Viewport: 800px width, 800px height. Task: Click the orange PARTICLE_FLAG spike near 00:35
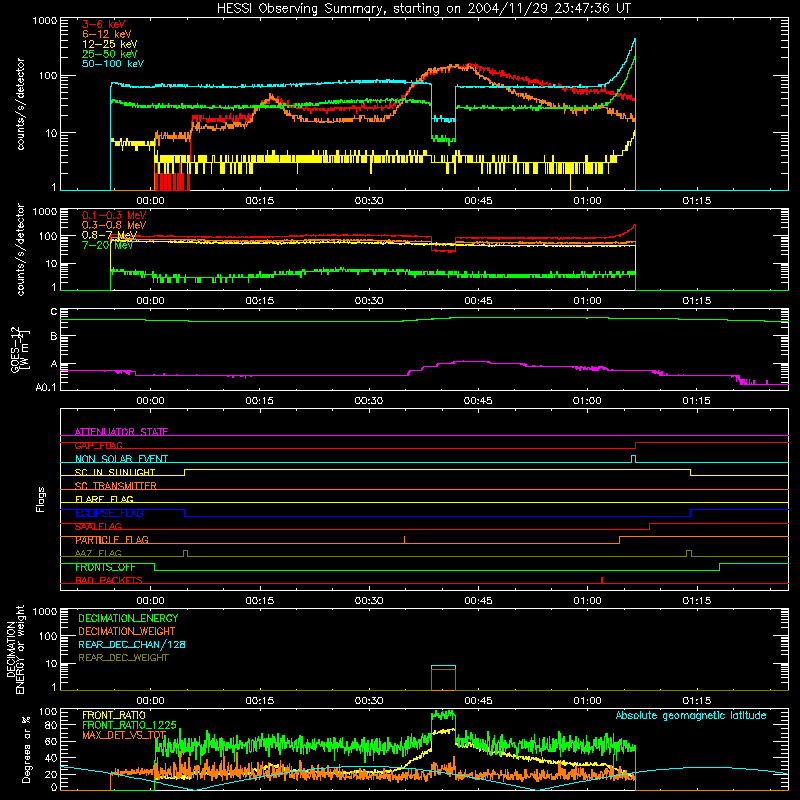click(x=405, y=539)
